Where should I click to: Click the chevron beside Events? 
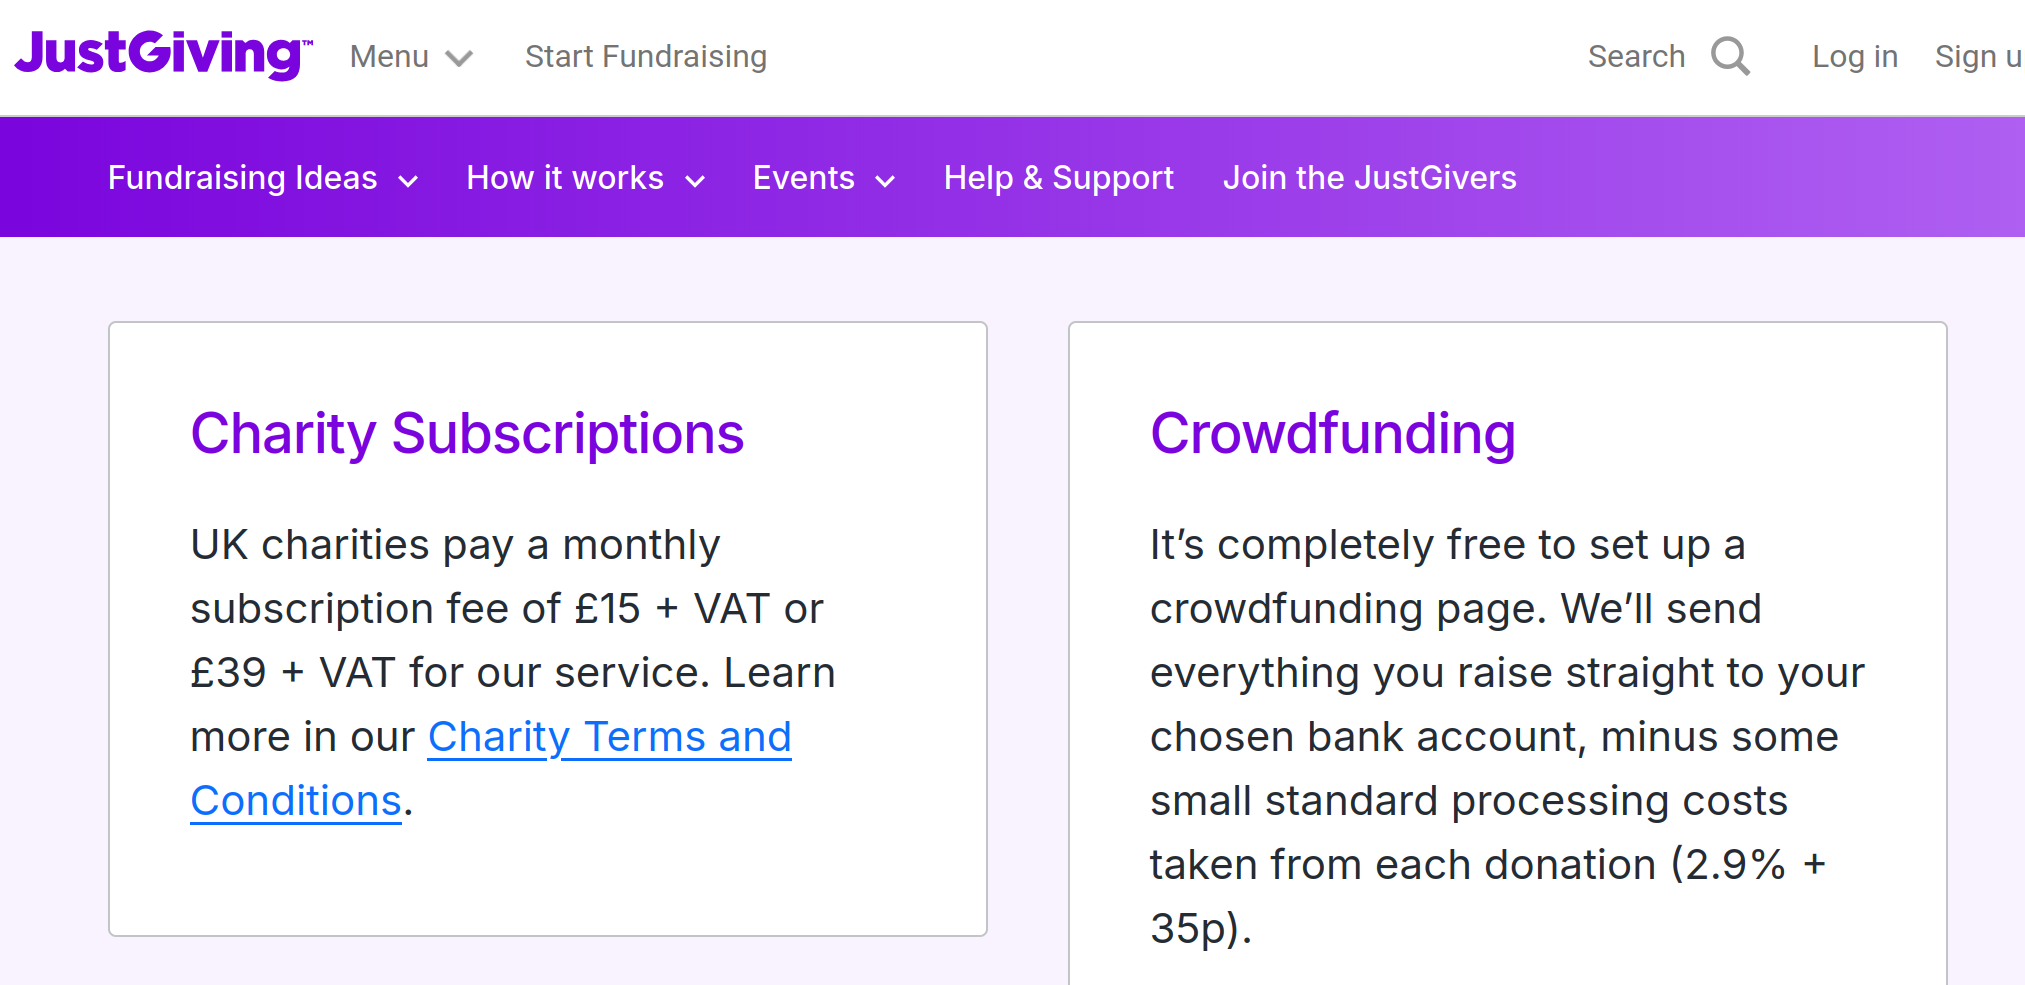885,181
